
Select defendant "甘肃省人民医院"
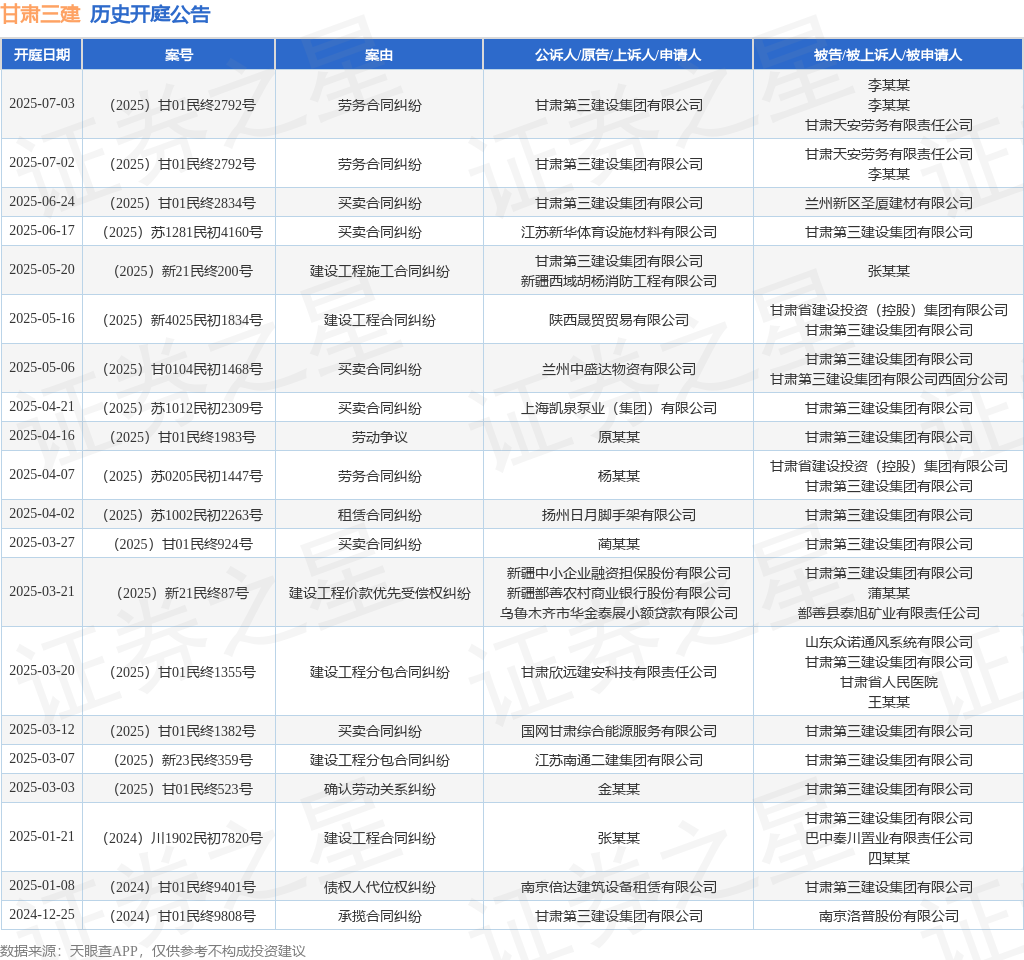pyautogui.click(x=888, y=682)
